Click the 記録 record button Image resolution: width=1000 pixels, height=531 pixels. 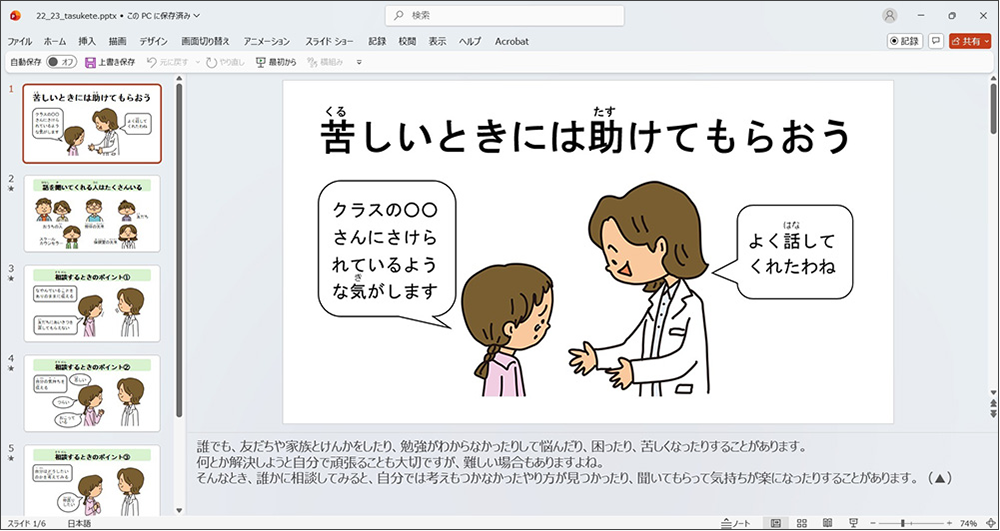click(905, 41)
